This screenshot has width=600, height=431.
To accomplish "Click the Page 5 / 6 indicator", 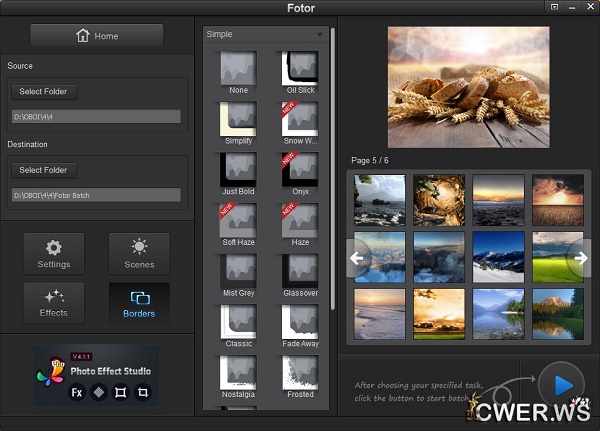I will (x=370, y=160).
